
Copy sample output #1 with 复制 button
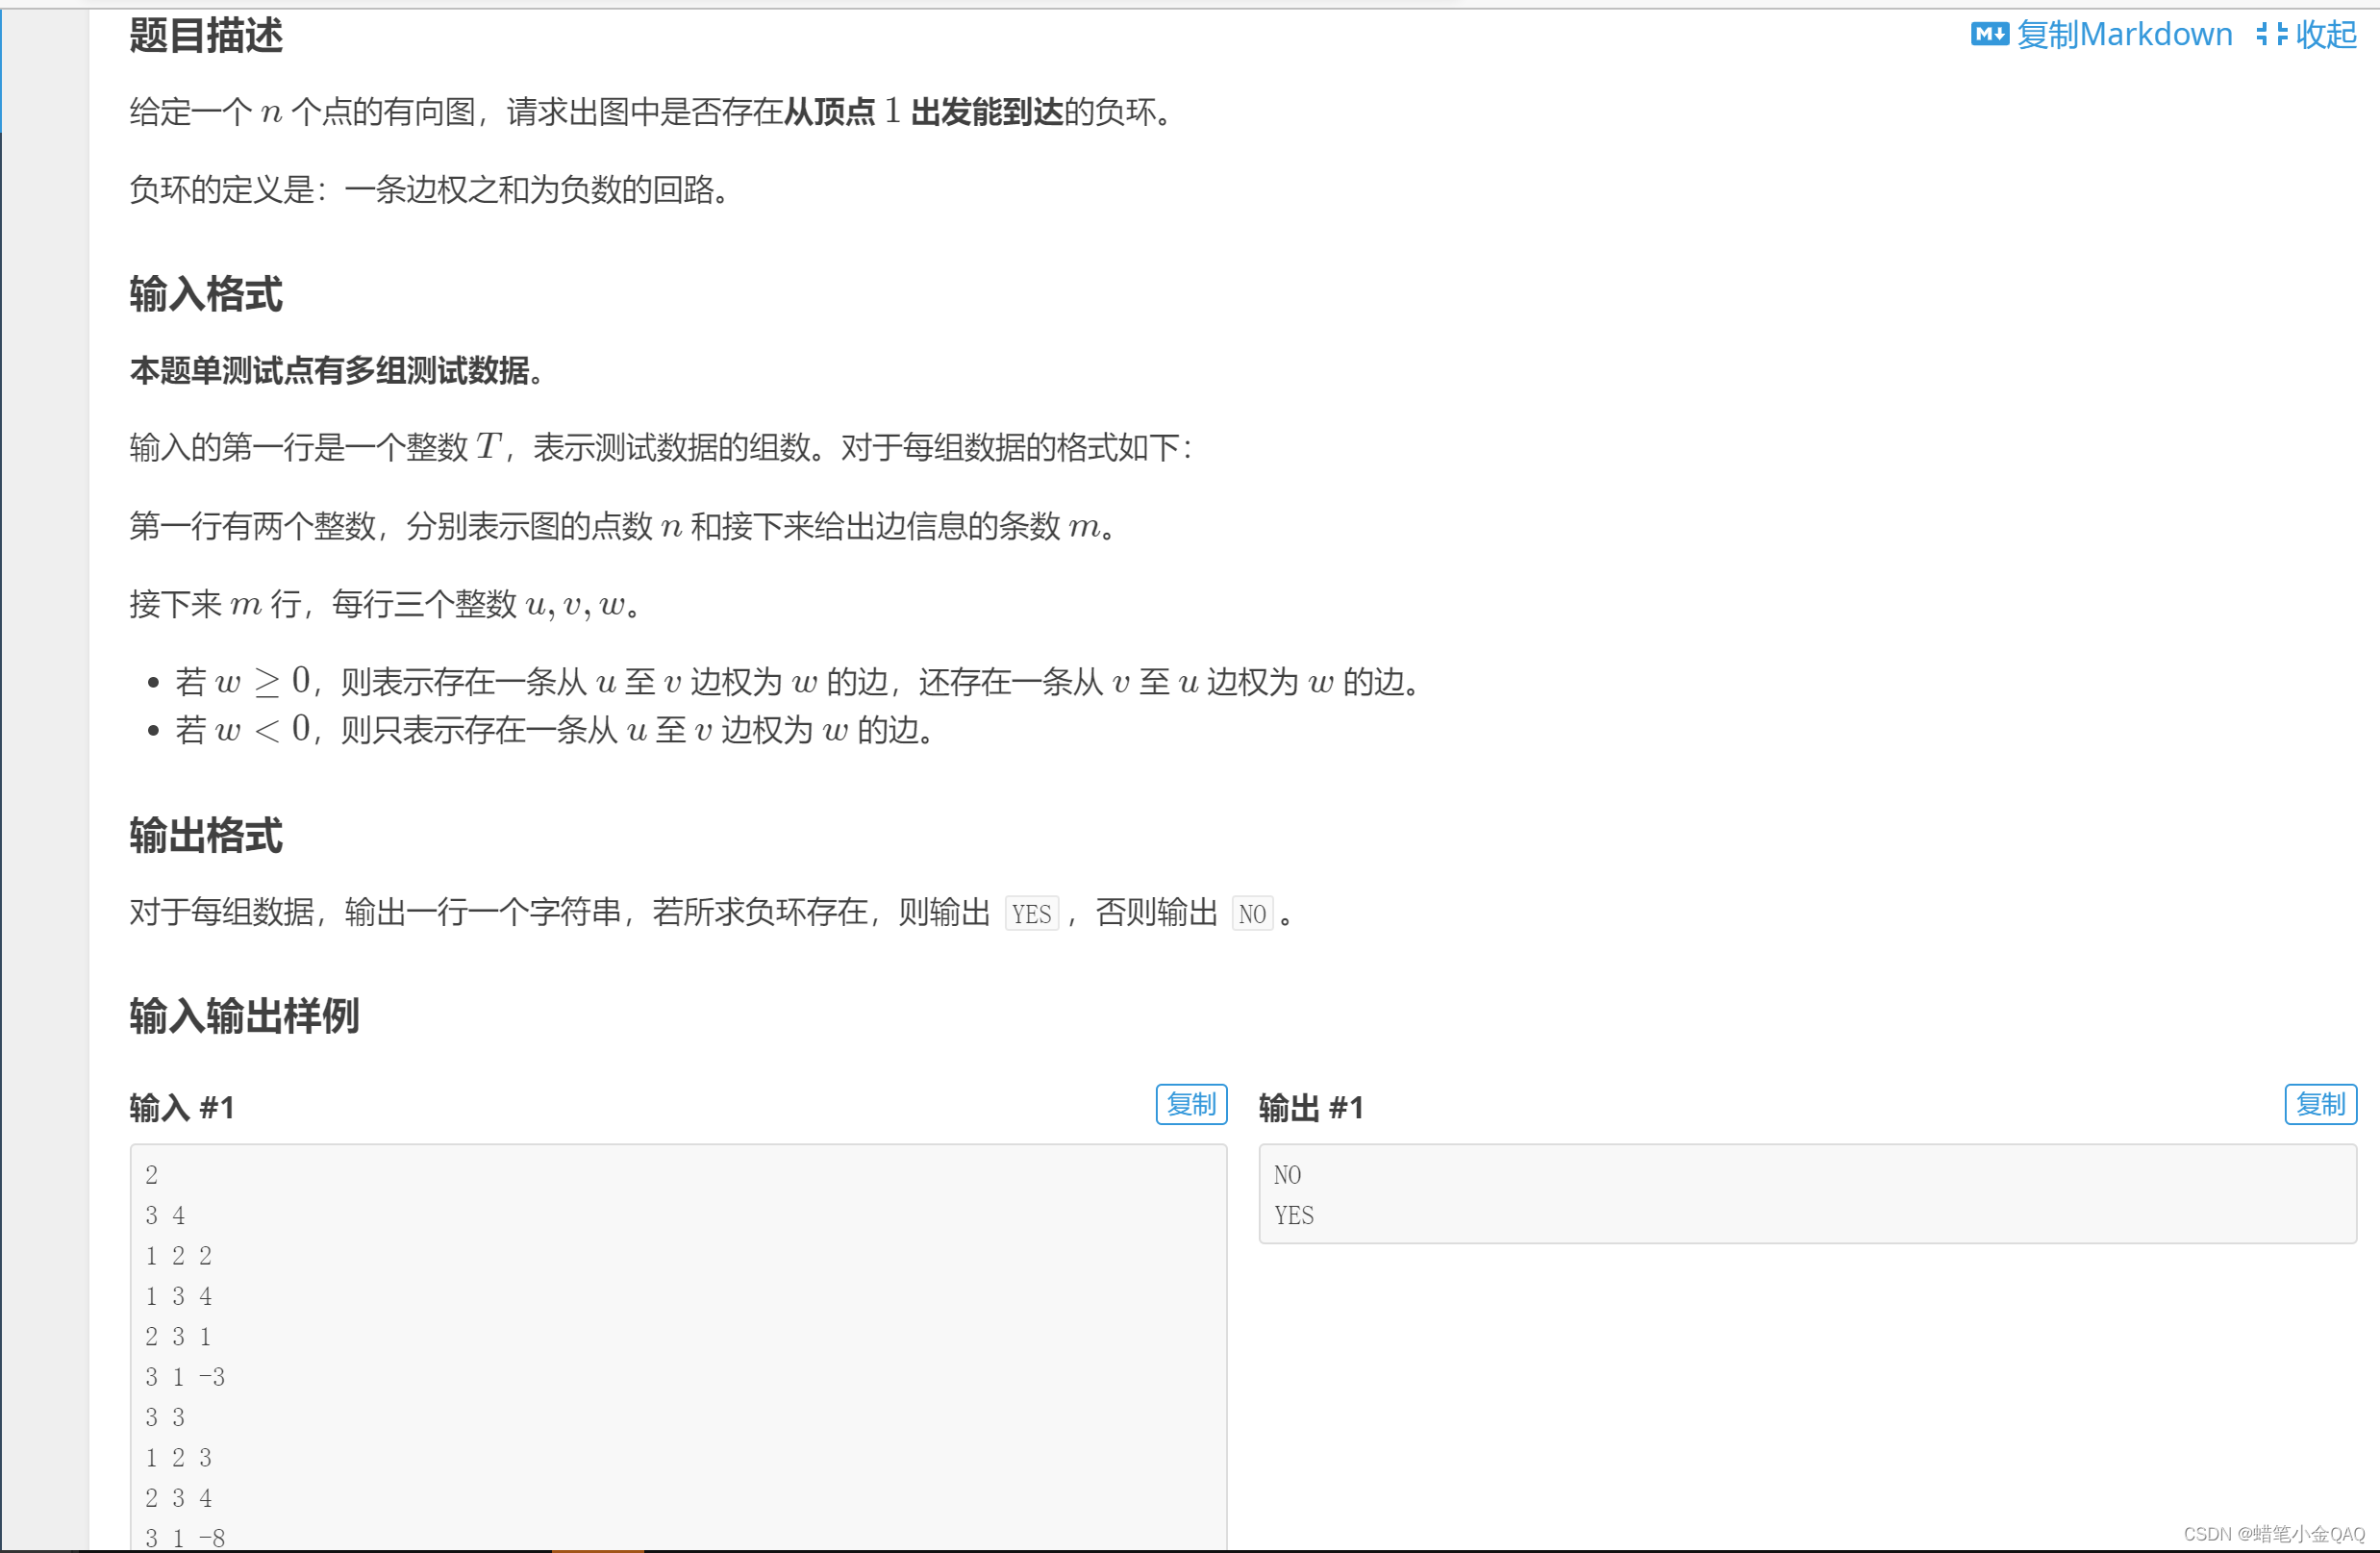coord(2319,1104)
